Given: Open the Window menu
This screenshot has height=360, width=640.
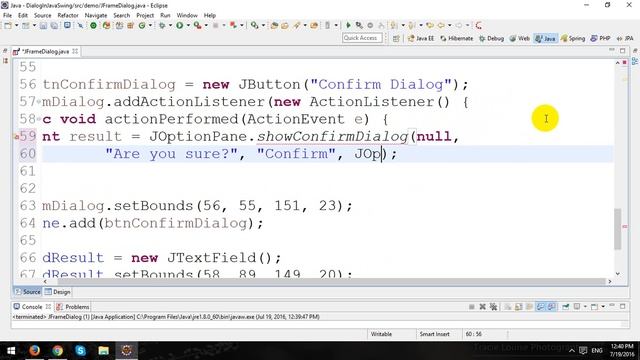Looking at the screenshot, I should [x=187, y=15].
